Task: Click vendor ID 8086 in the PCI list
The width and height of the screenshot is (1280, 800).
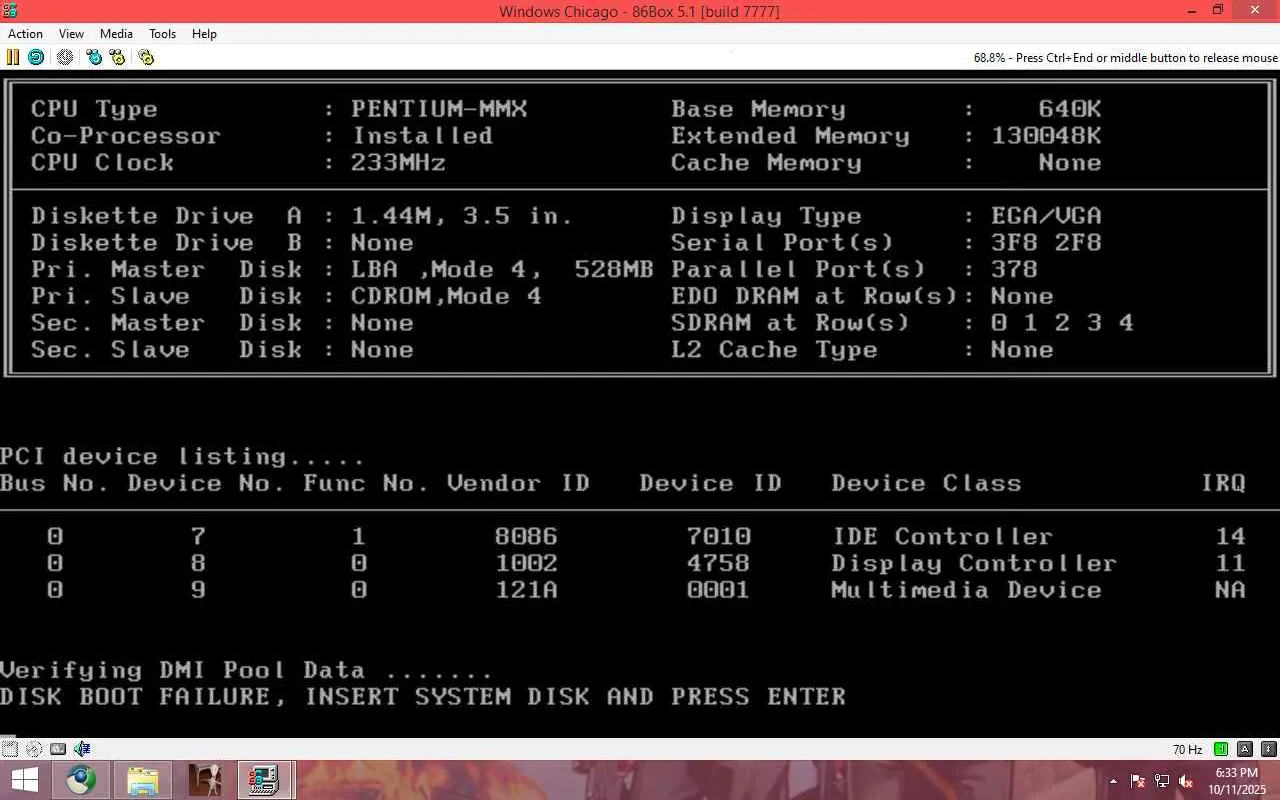Action: pos(526,537)
